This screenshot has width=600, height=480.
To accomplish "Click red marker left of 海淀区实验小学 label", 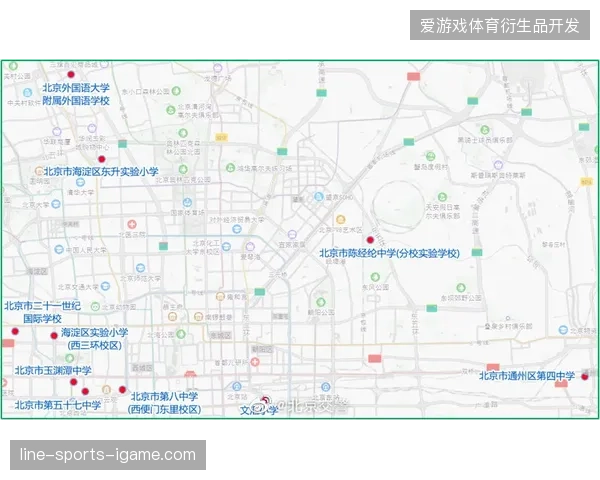I will click(x=54, y=336).
